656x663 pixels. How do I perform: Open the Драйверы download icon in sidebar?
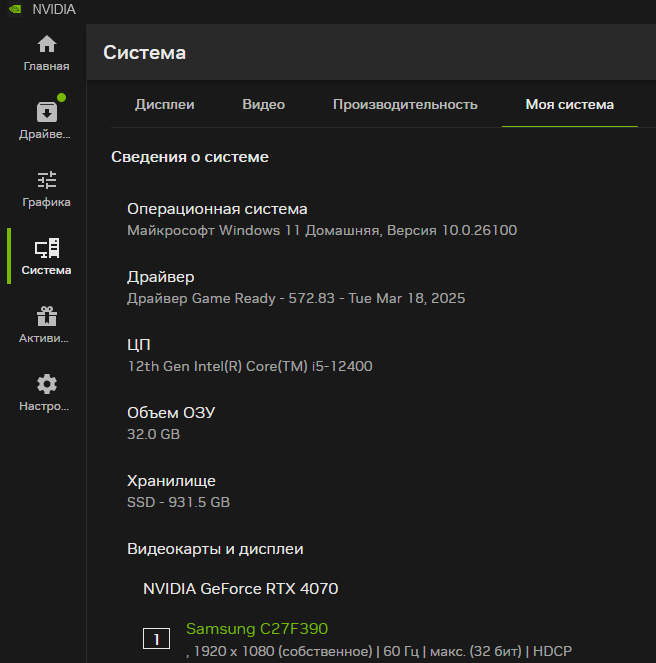coord(47,112)
